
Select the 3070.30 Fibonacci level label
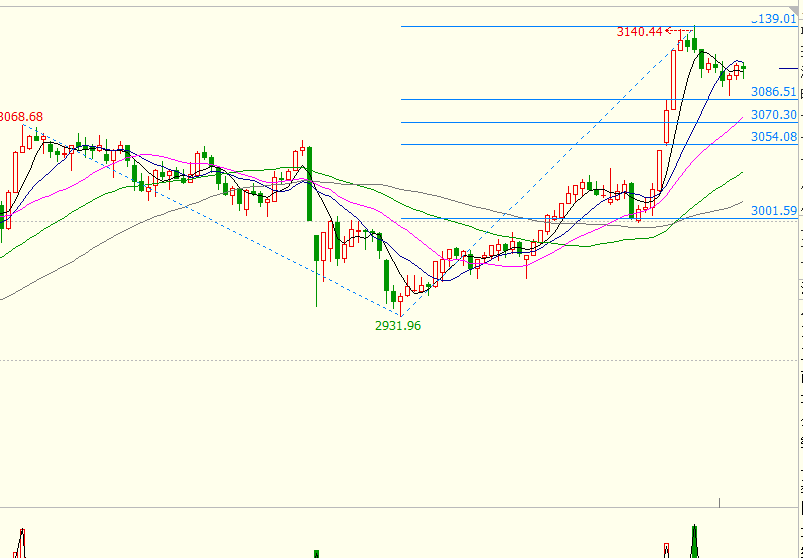pos(774,115)
